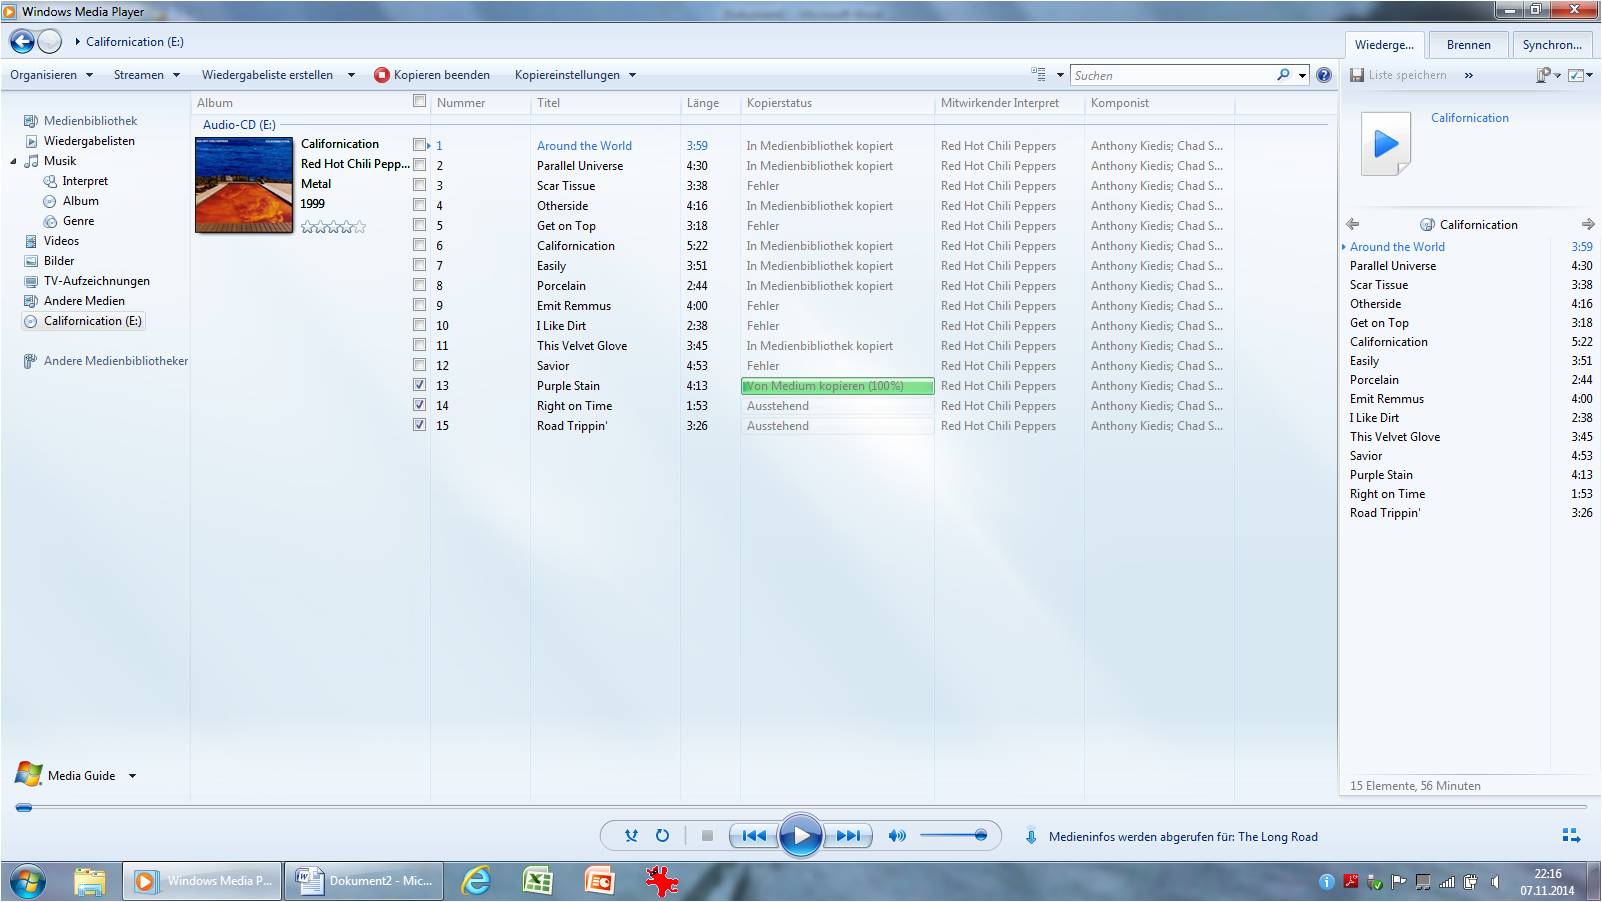This screenshot has height=902, width=1602.
Task: Check the box for track 3 Scar Tissue
Action: coord(419,185)
